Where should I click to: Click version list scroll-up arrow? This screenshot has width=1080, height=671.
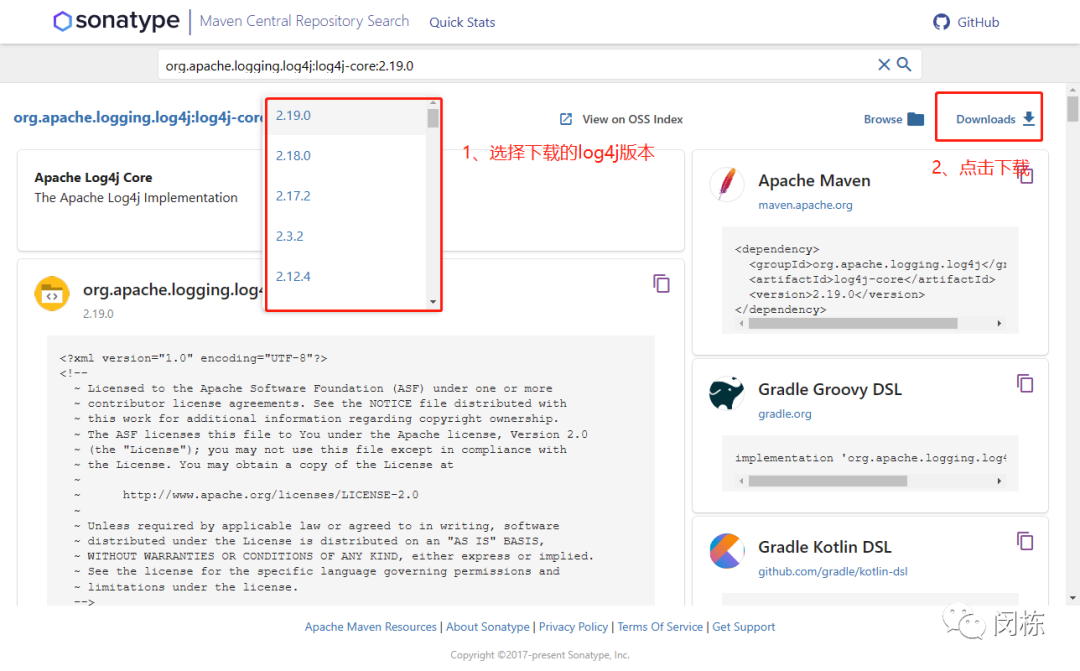[x=433, y=103]
